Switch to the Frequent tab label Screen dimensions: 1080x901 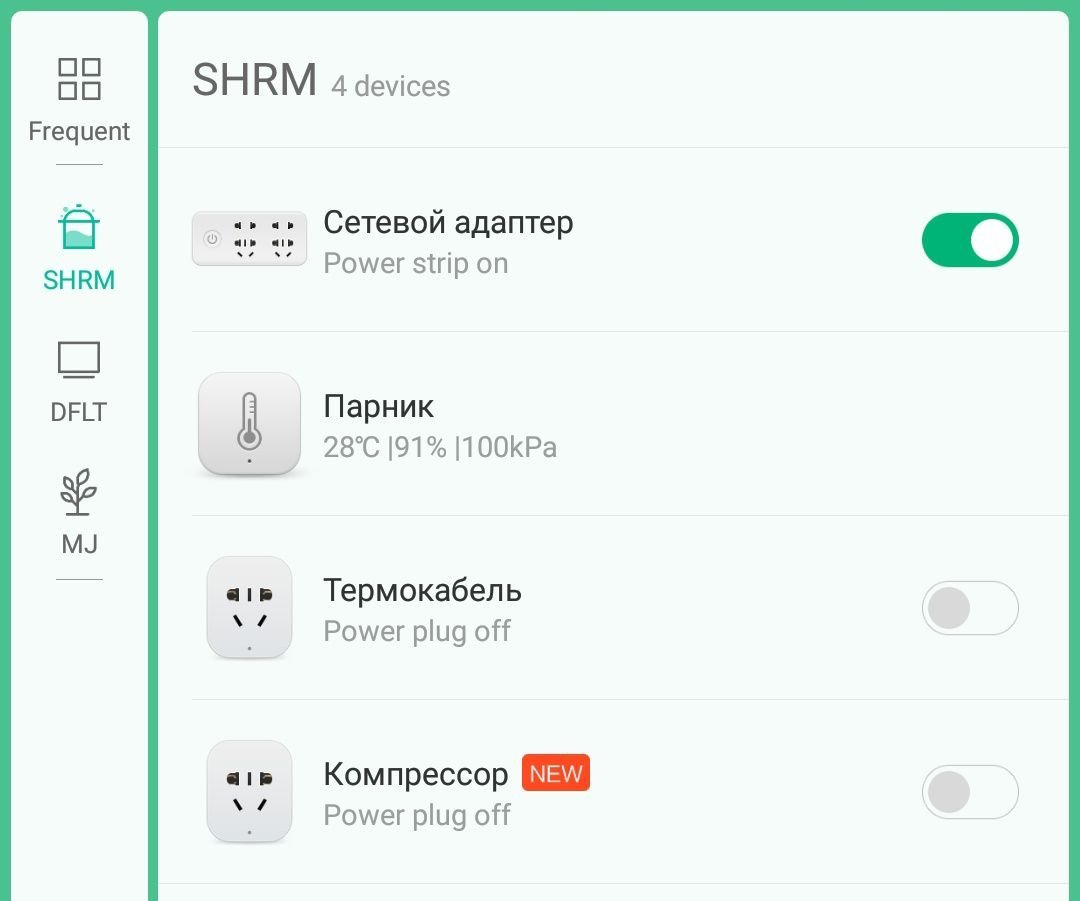(x=79, y=131)
